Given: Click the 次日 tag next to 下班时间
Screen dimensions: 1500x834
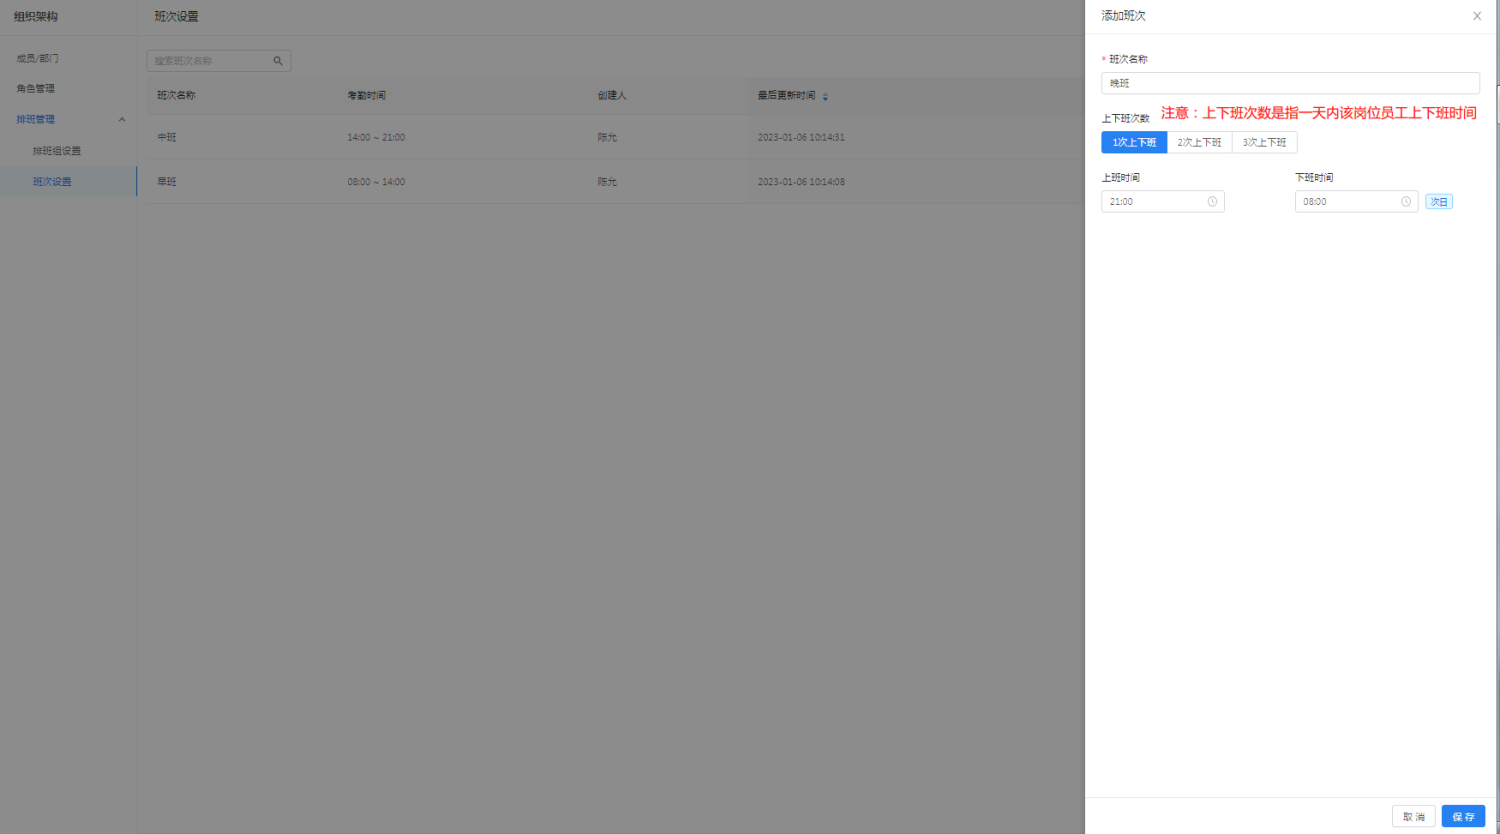Looking at the screenshot, I should coord(1439,202).
